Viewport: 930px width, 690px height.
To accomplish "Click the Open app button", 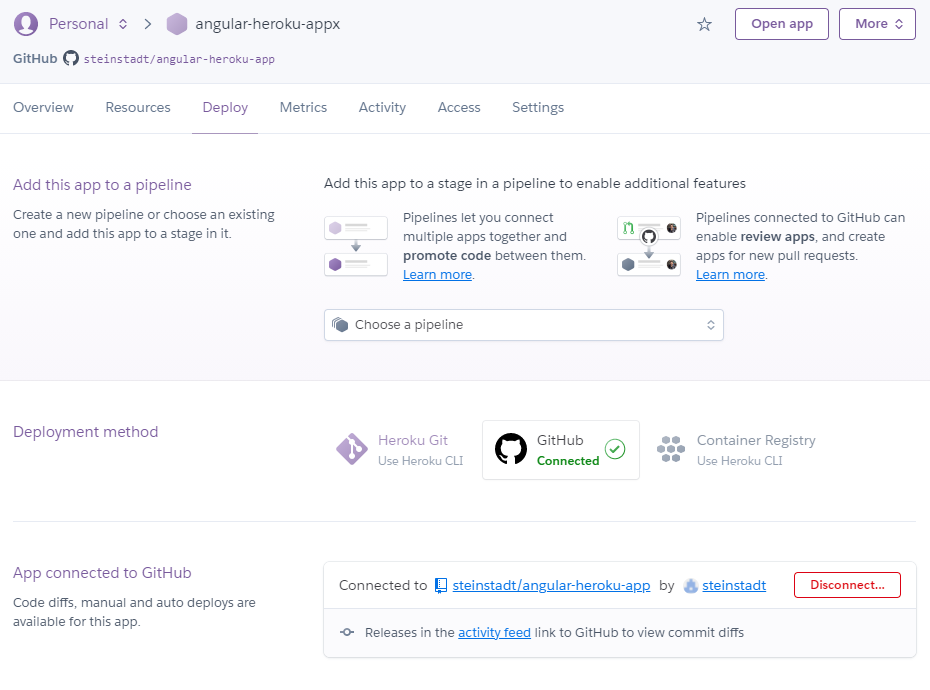I will [782, 24].
